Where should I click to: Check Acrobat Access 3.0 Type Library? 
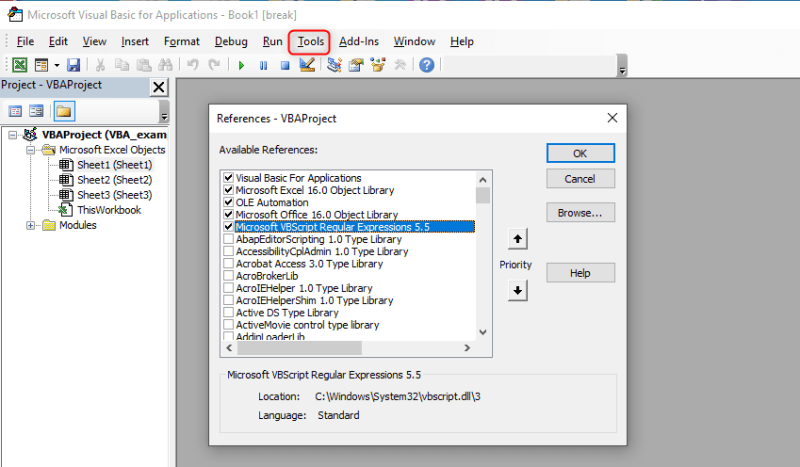click(229, 263)
